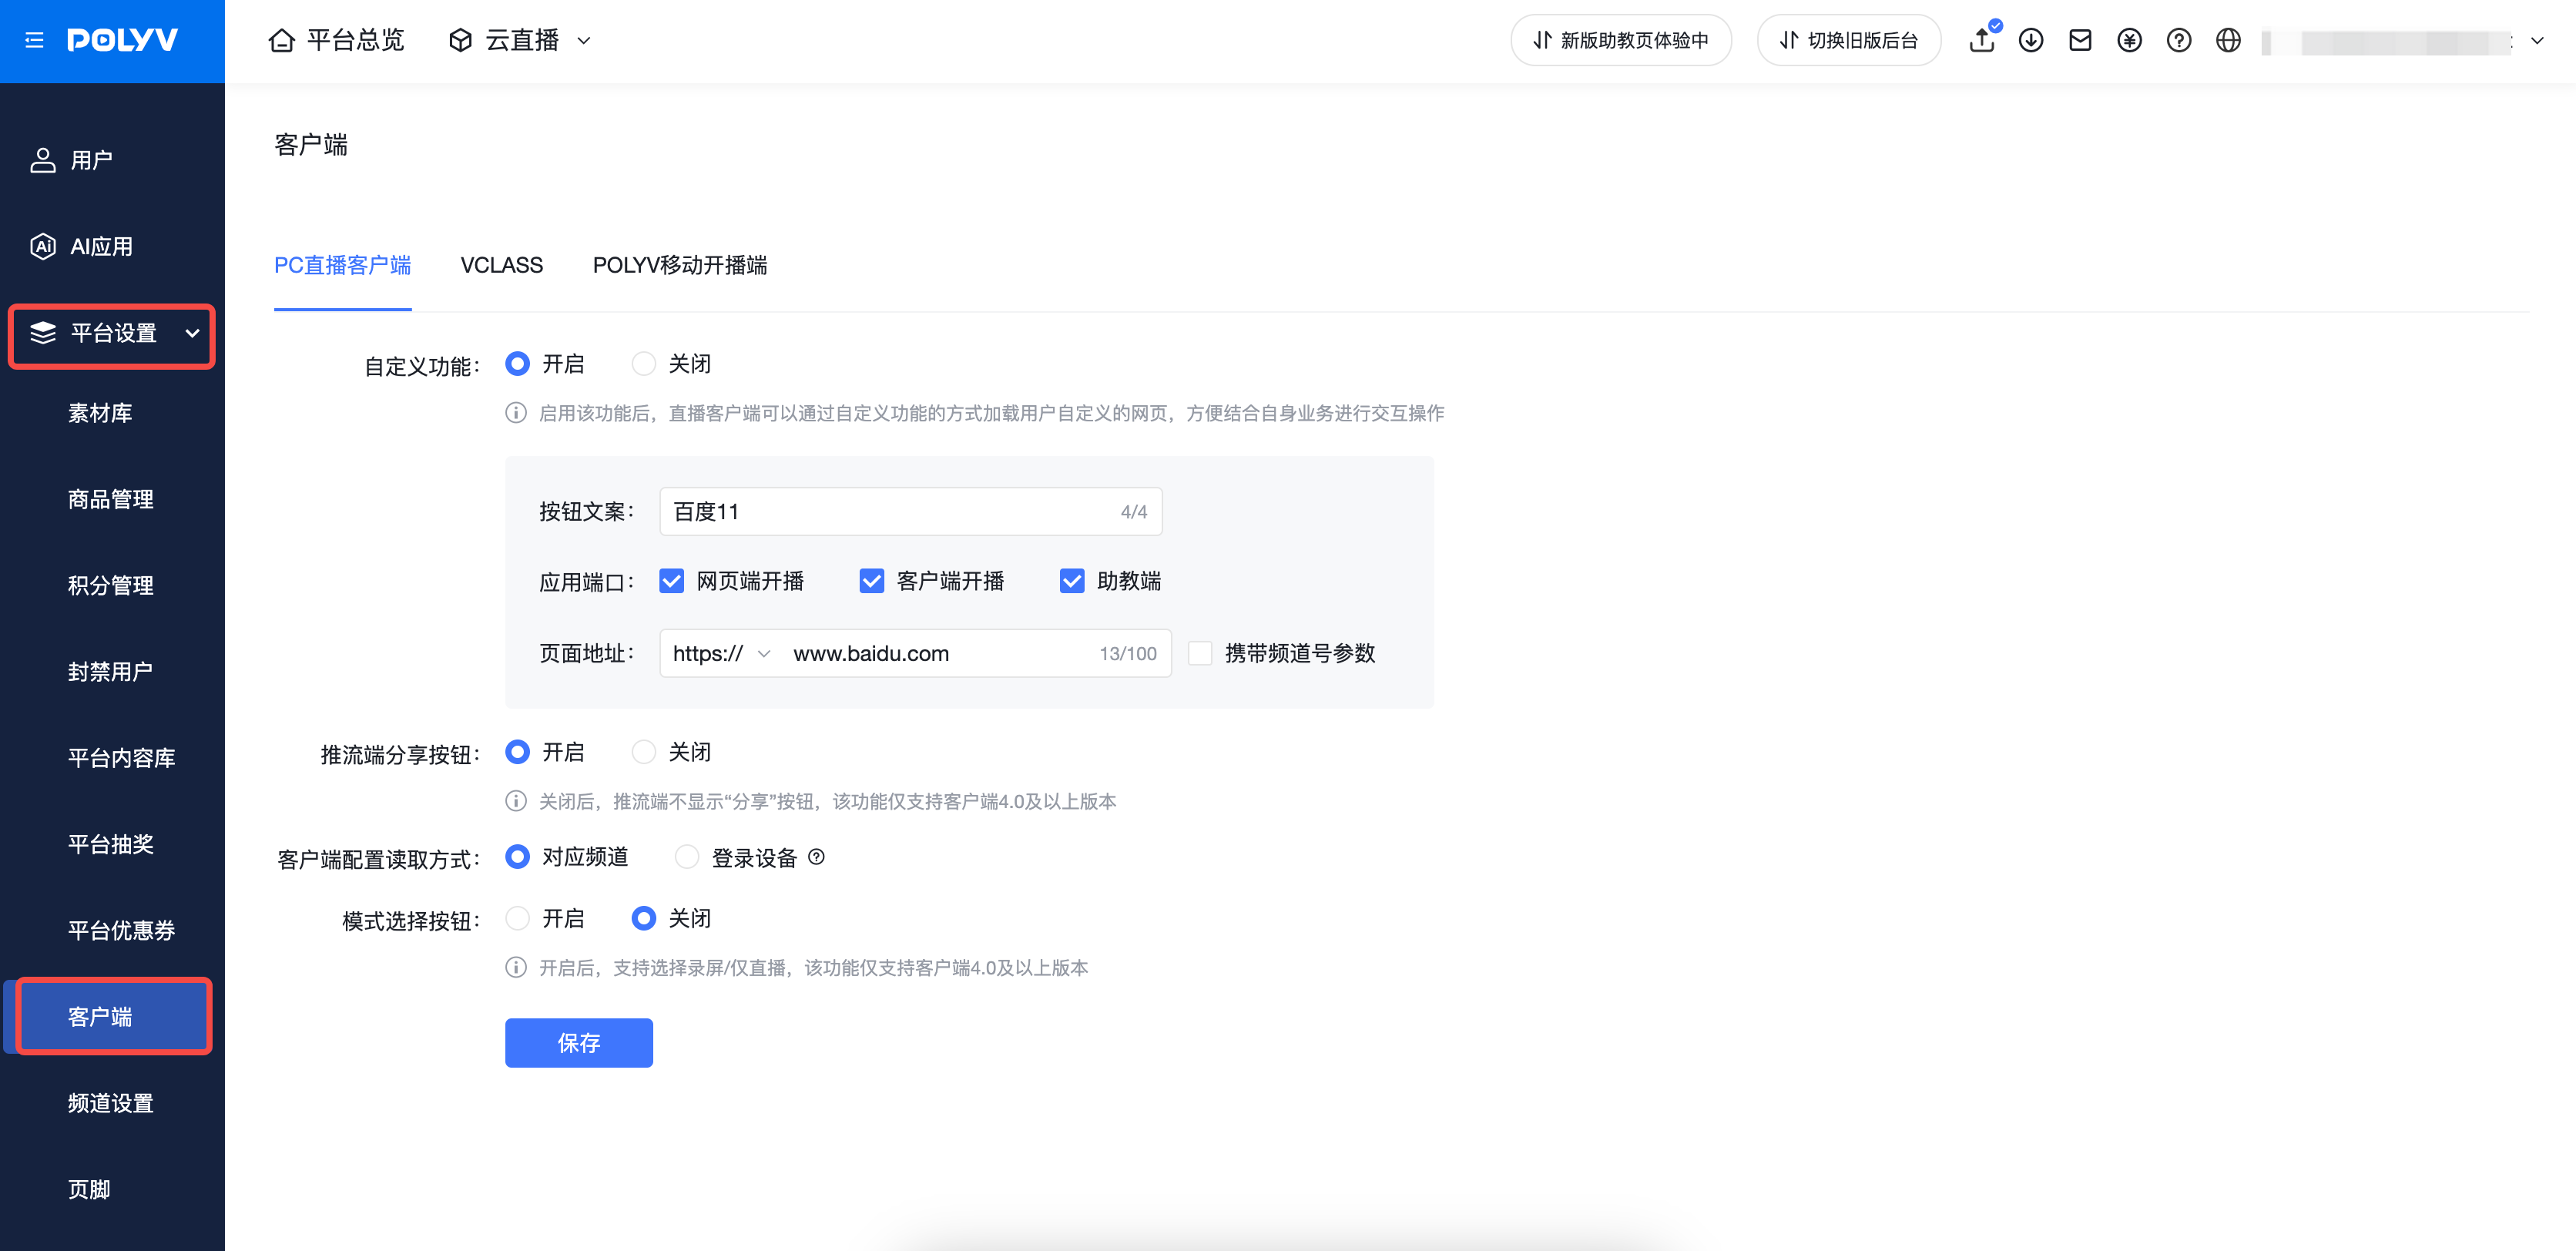Open 页脚 in the sidebar

click(x=89, y=1189)
